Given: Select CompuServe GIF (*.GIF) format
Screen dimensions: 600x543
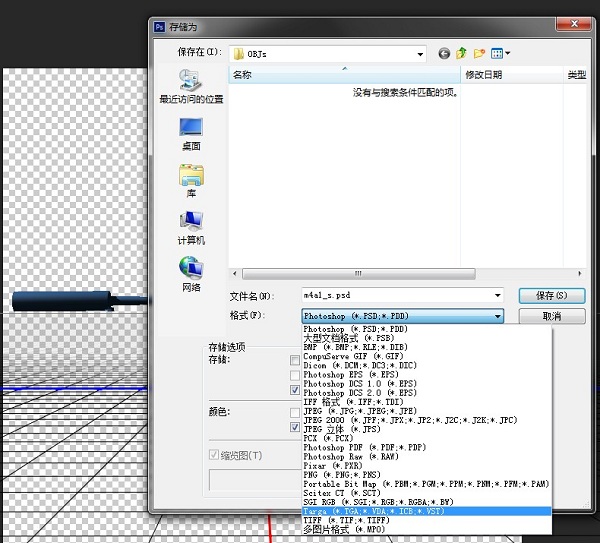Looking at the screenshot, I should coord(427,357).
